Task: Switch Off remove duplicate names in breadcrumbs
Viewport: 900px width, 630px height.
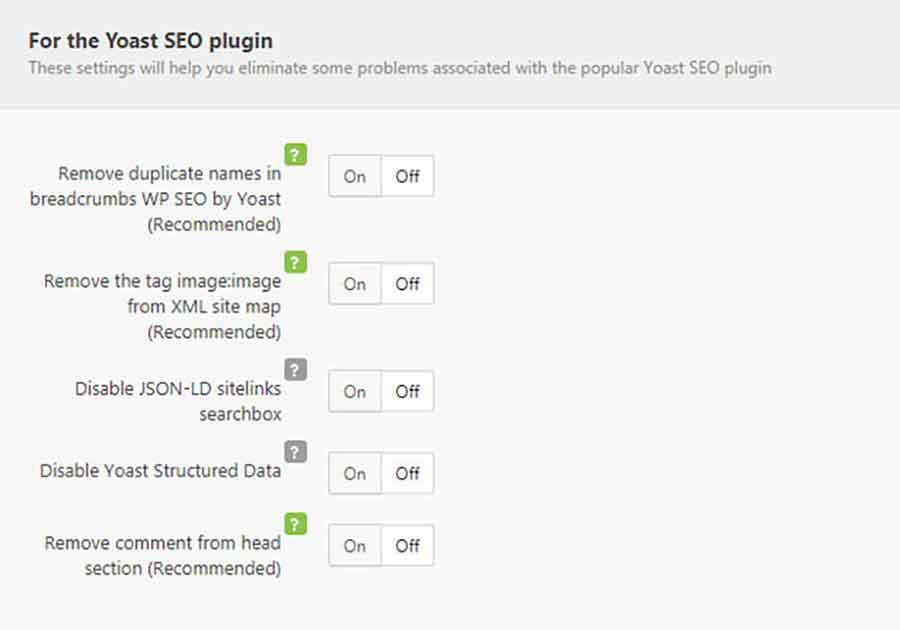Action: pyautogui.click(x=407, y=176)
